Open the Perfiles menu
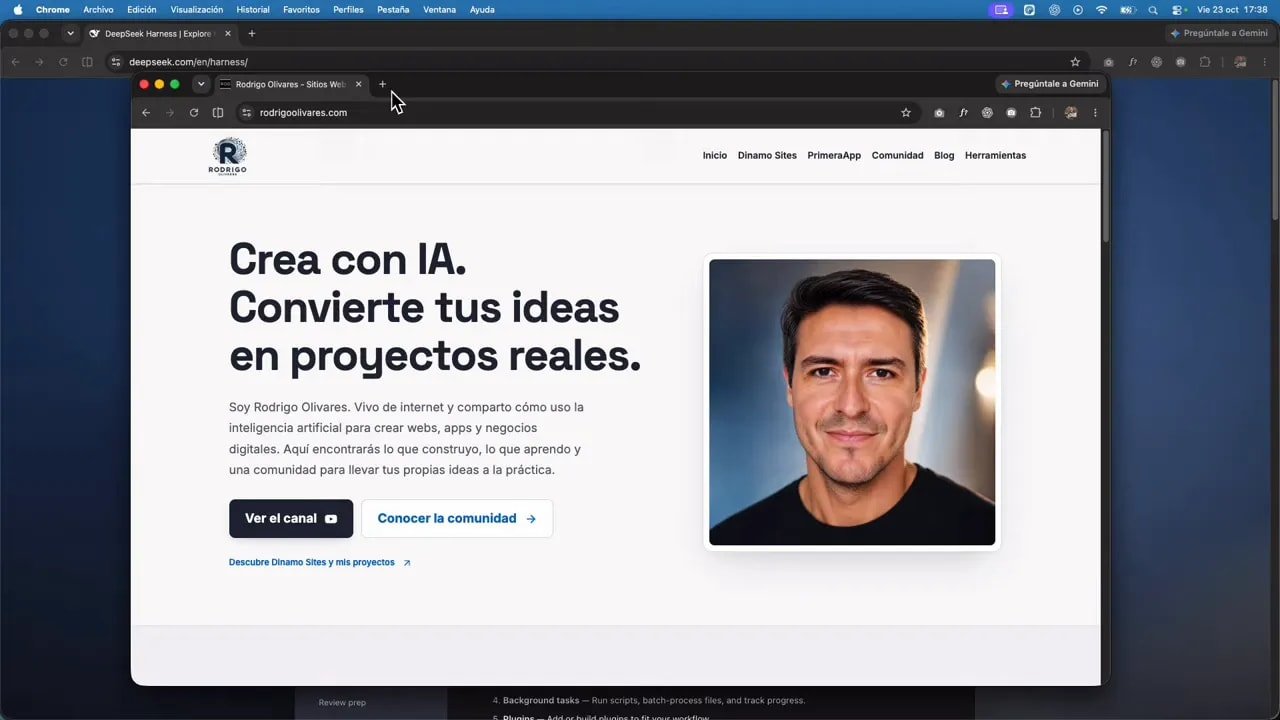This screenshot has width=1280, height=720. [348, 10]
